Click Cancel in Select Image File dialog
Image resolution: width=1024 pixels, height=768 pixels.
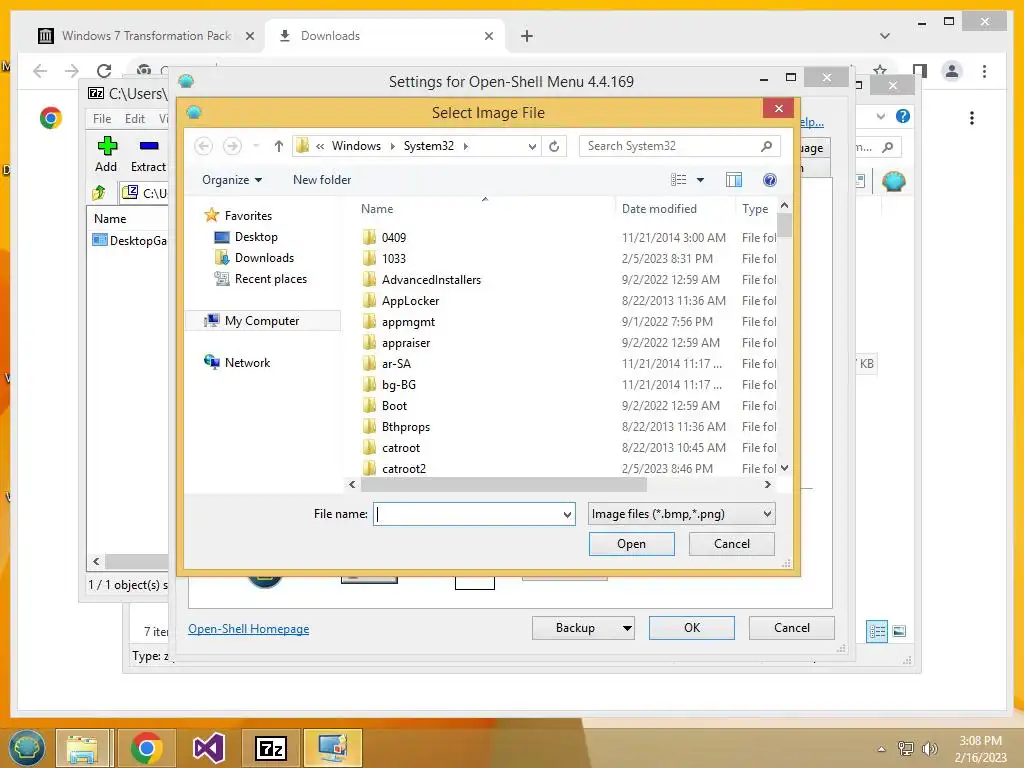click(x=731, y=543)
